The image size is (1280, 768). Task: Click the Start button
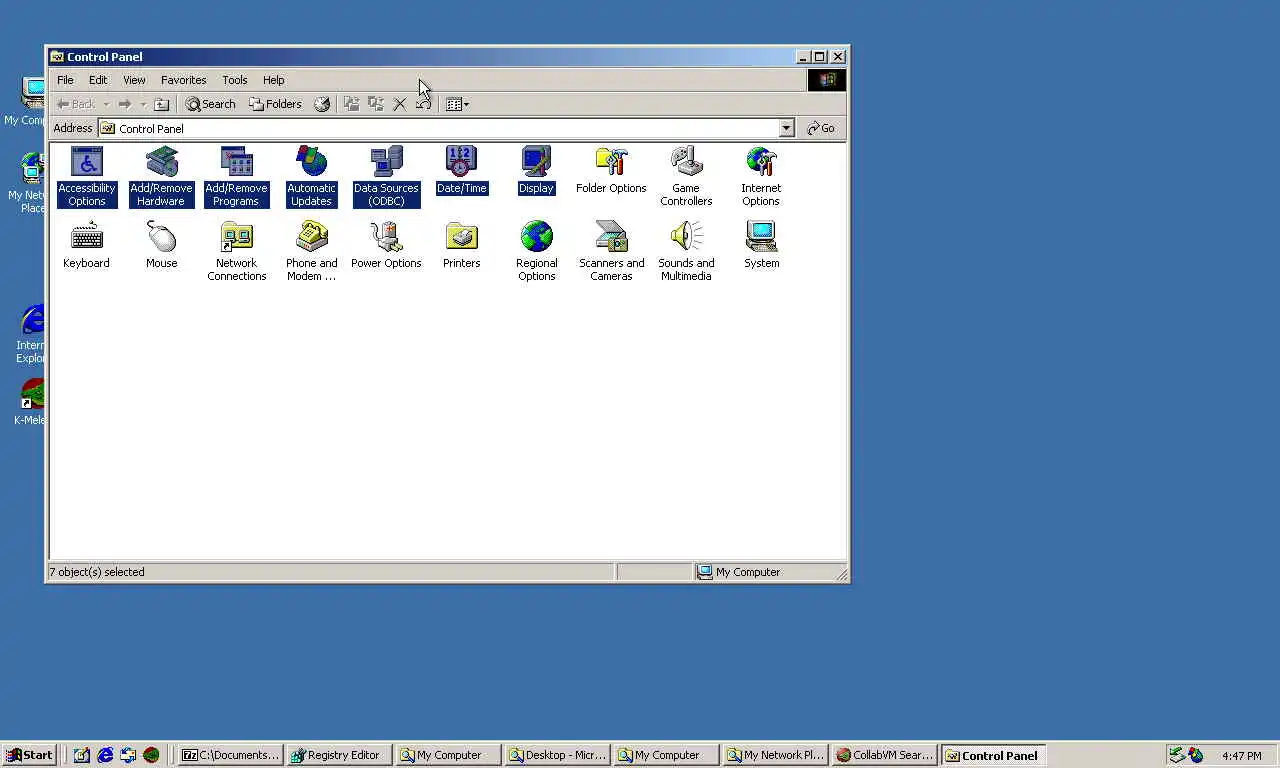coord(29,755)
